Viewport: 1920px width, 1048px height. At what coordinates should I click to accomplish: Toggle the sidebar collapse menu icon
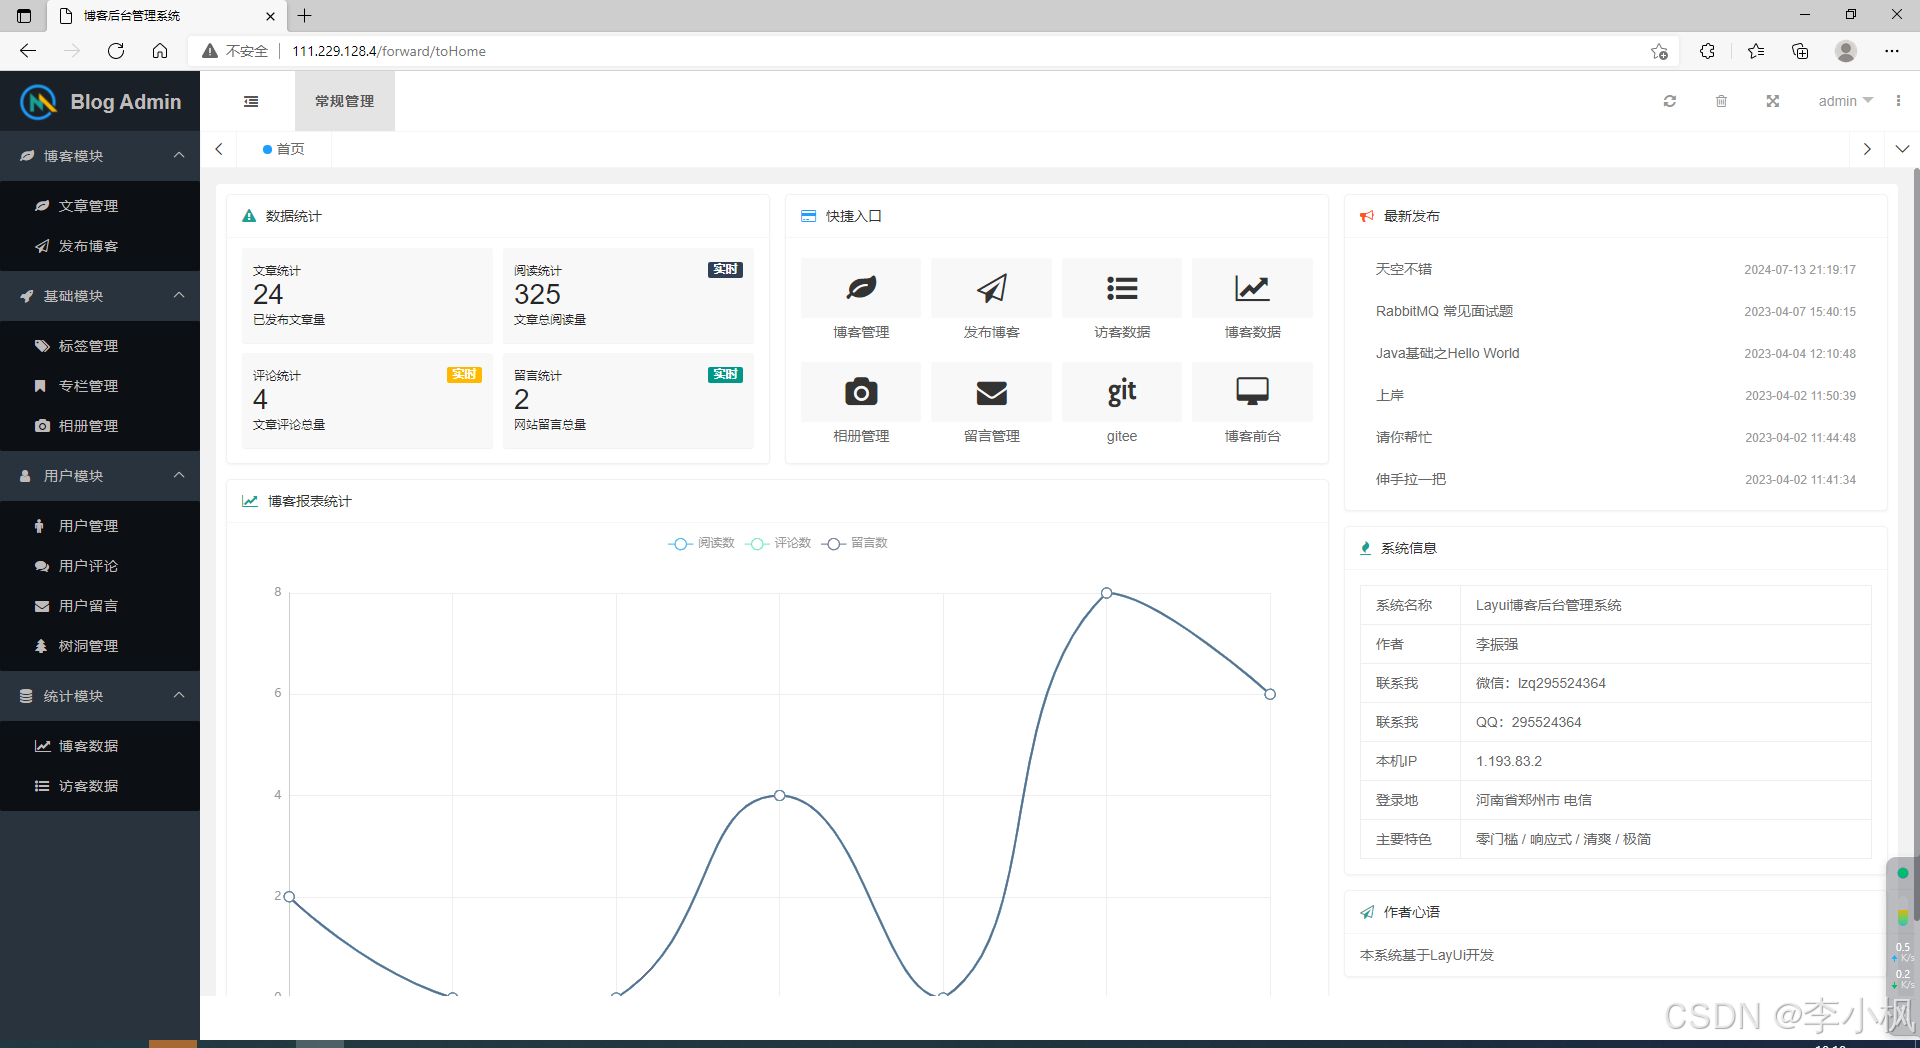pyautogui.click(x=251, y=101)
